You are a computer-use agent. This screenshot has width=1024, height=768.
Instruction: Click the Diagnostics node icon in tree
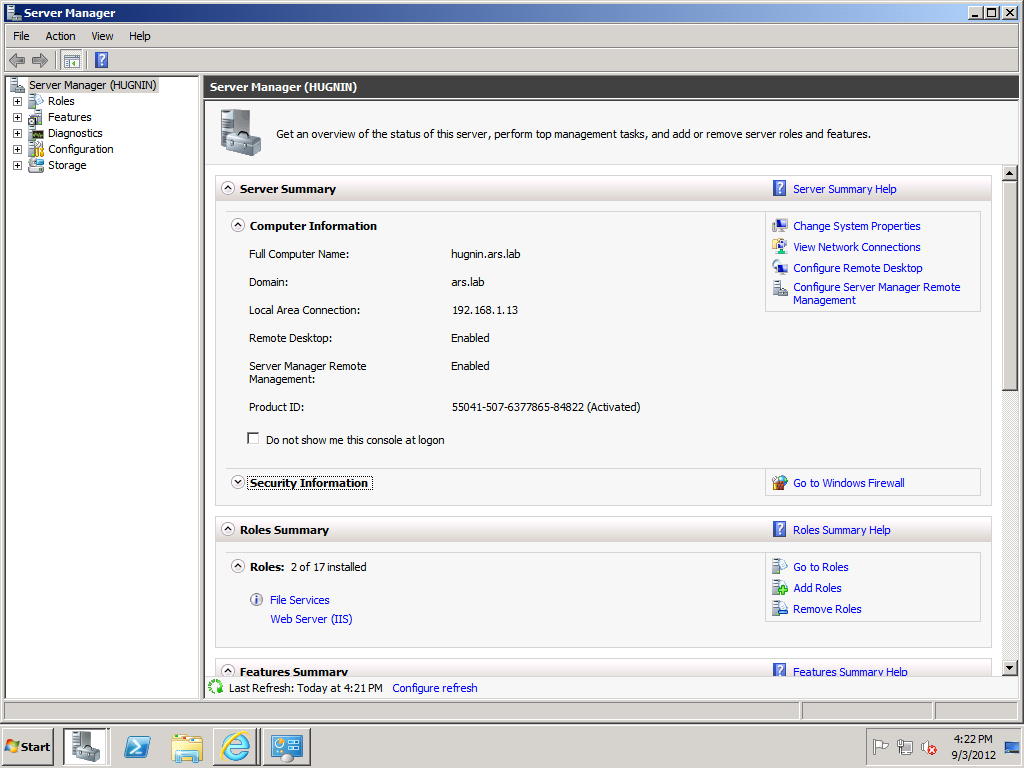coord(36,133)
